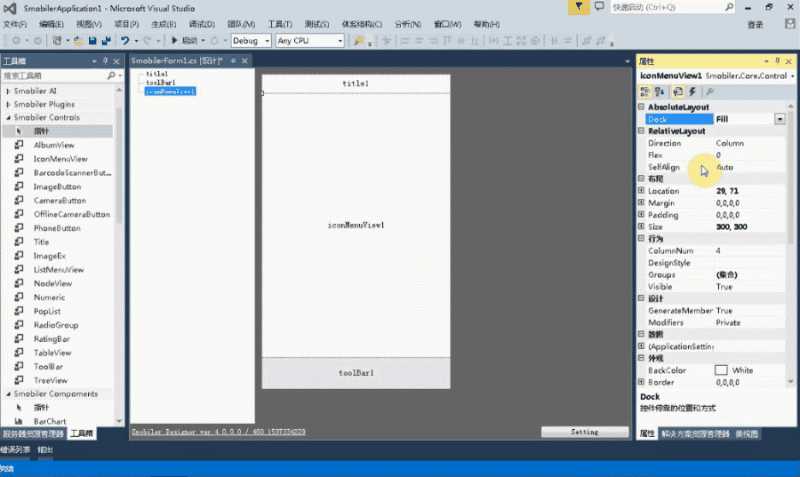Switch Properties panel to Categorized view icon

pyautogui.click(x=645, y=91)
